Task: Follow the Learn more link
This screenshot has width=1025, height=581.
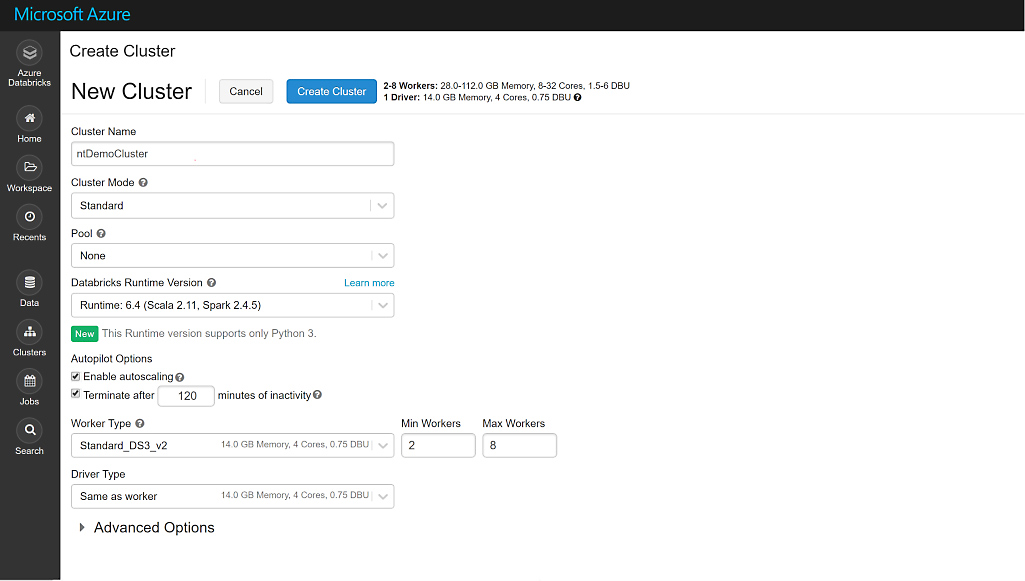Action: (x=369, y=283)
